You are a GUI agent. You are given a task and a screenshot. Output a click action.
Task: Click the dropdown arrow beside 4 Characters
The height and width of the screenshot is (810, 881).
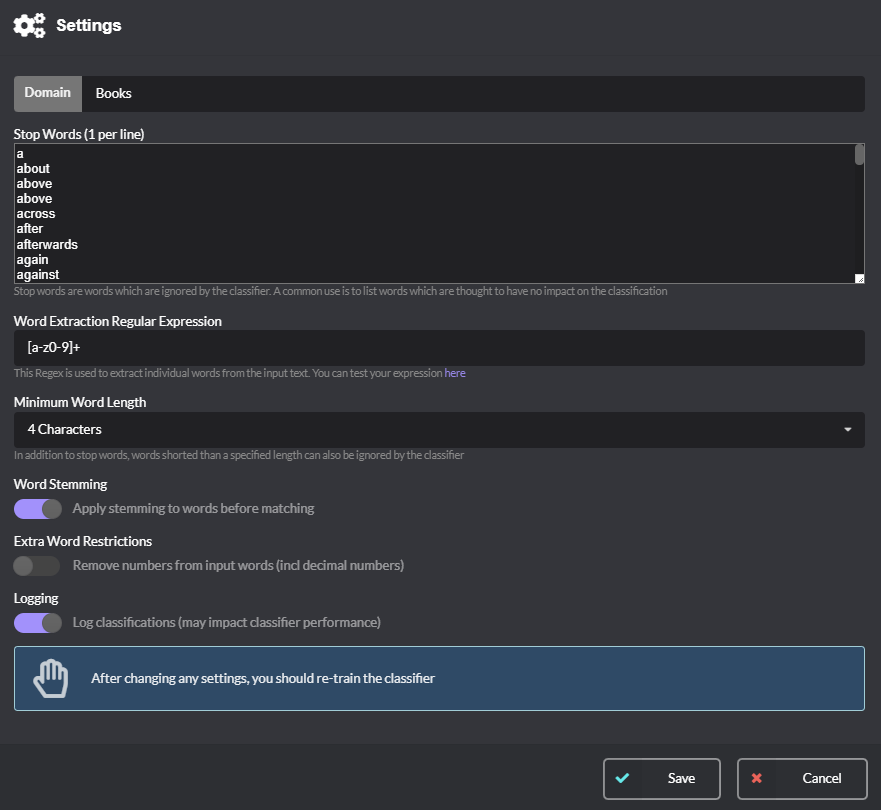pos(847,429)
